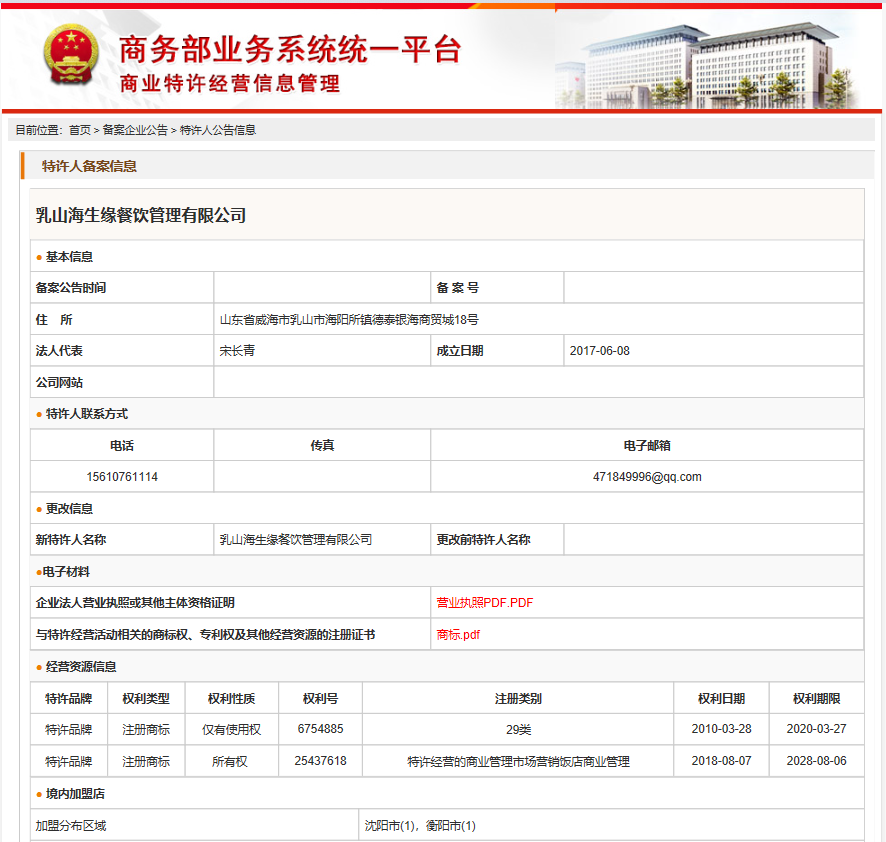Click company name 乳山海生缘餐饮管理有限公司 heading
Viewport: 886px width, 842px height.
pos(141,215)
